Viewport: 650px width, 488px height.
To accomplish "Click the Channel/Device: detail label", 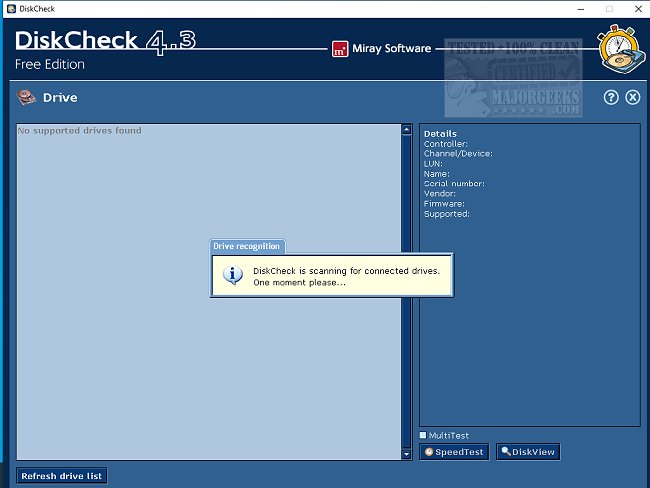I will (x=458, y=154).
